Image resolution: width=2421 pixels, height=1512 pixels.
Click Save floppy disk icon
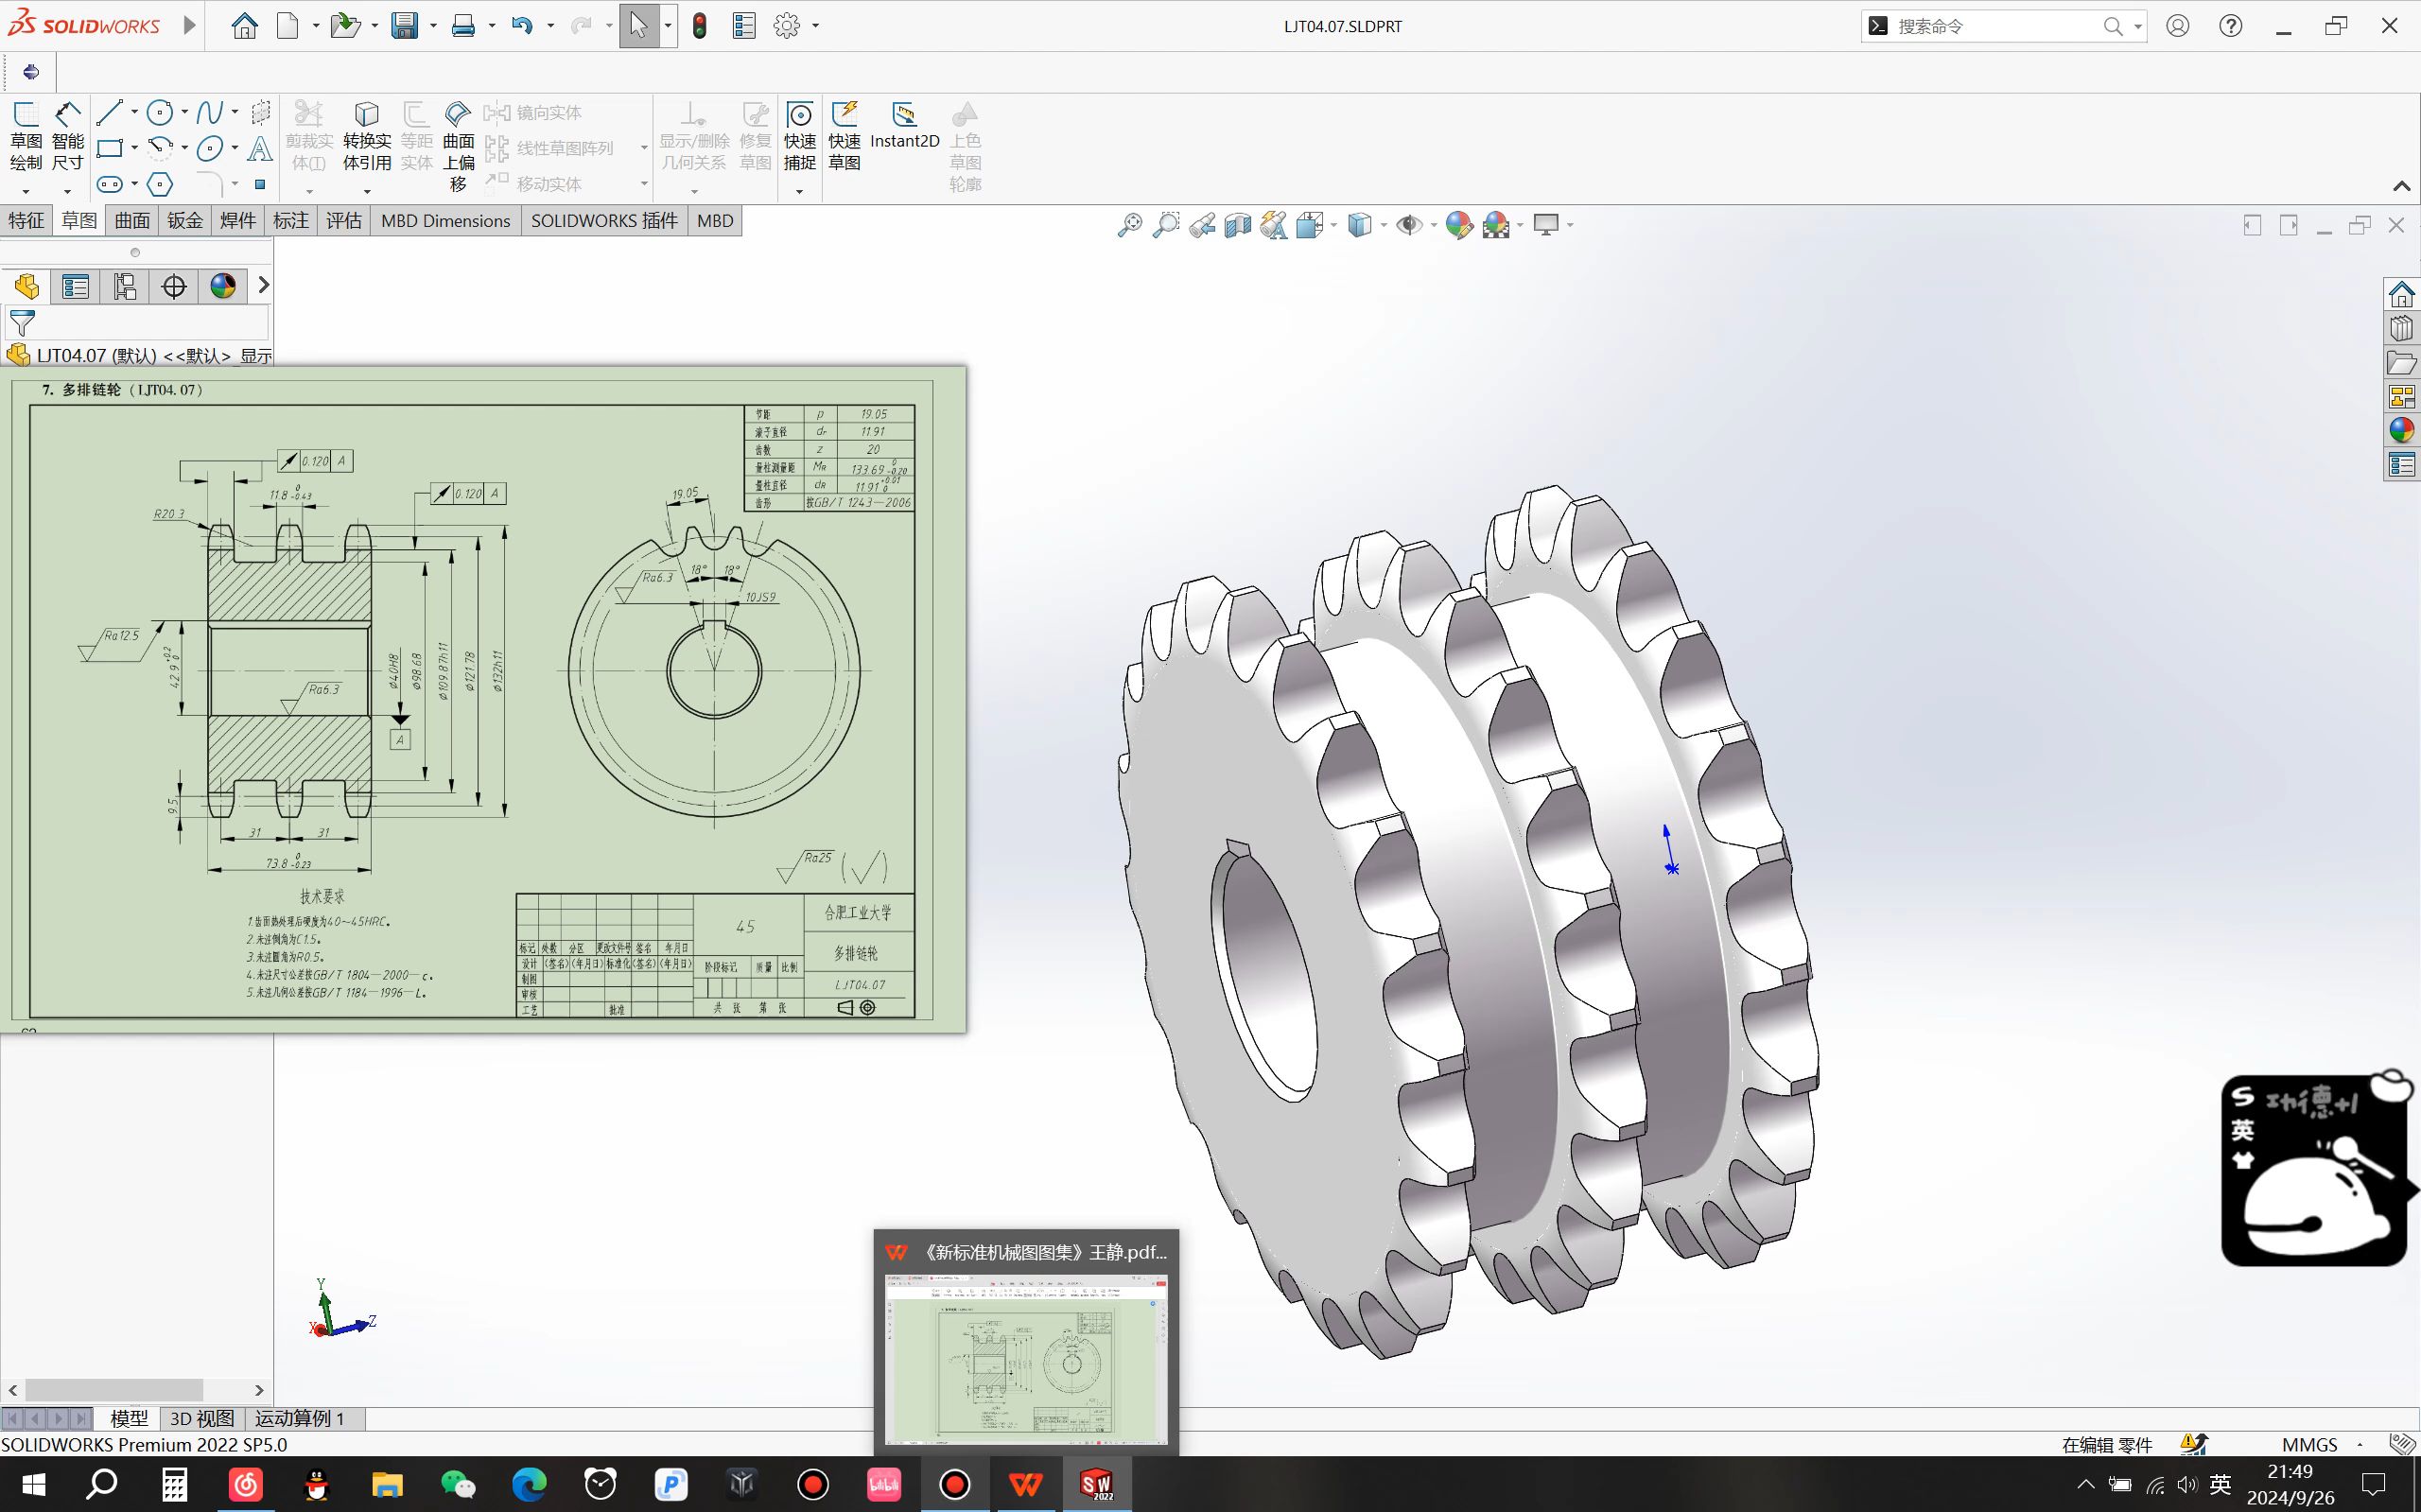tap(405, 26)
